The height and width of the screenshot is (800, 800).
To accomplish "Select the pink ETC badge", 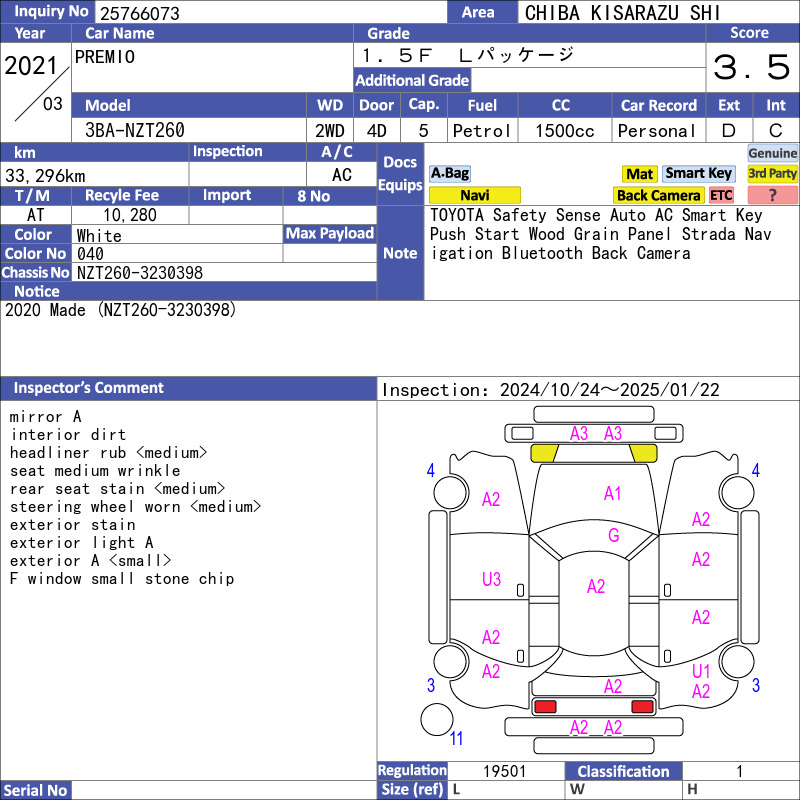I will click(x=721, y=195).
